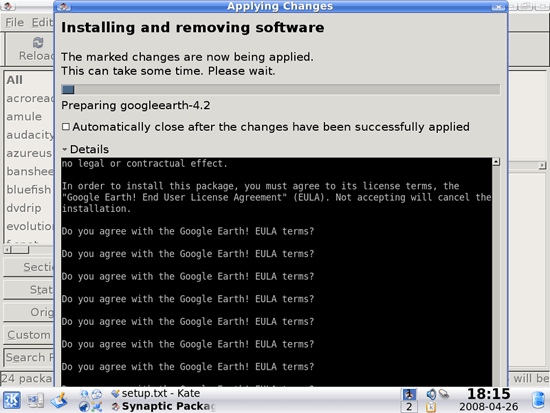550x413 pixels.
Task: Open the trash icon at the panel end
Action: [x=538, y=400]
